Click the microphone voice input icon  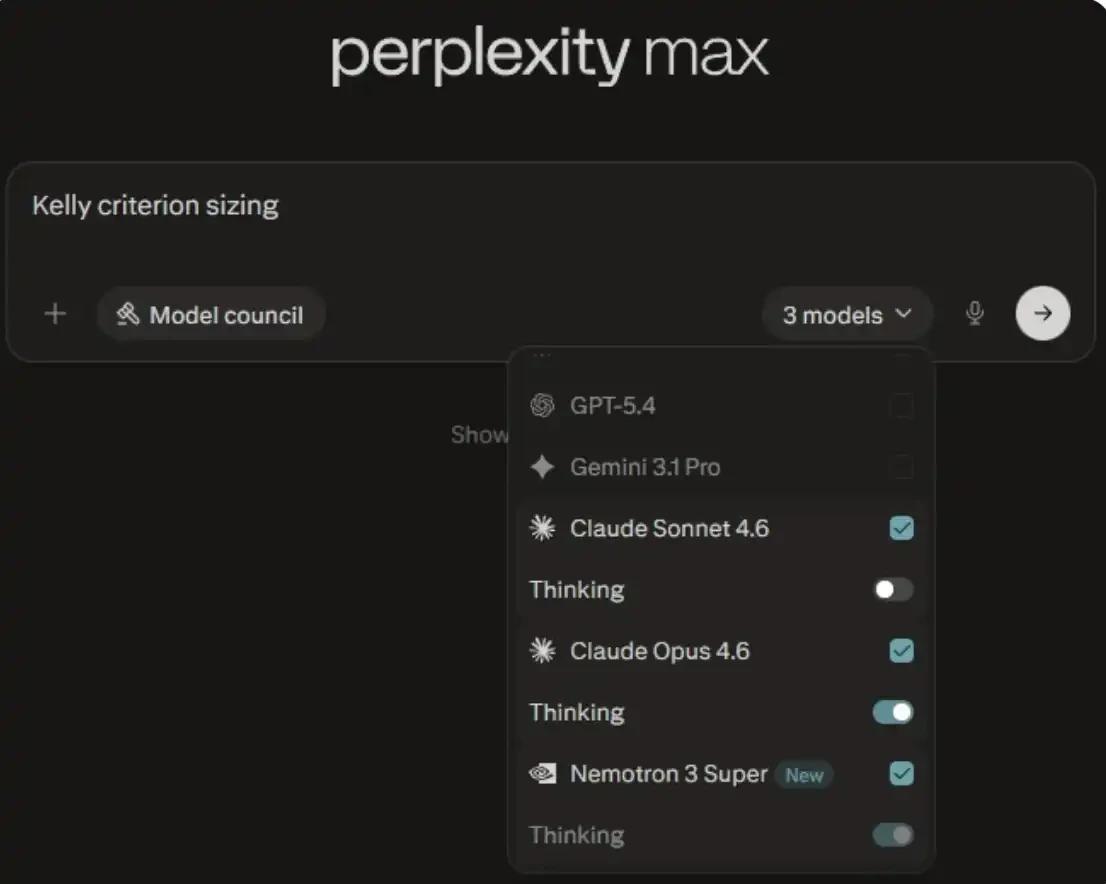[975, 314]
